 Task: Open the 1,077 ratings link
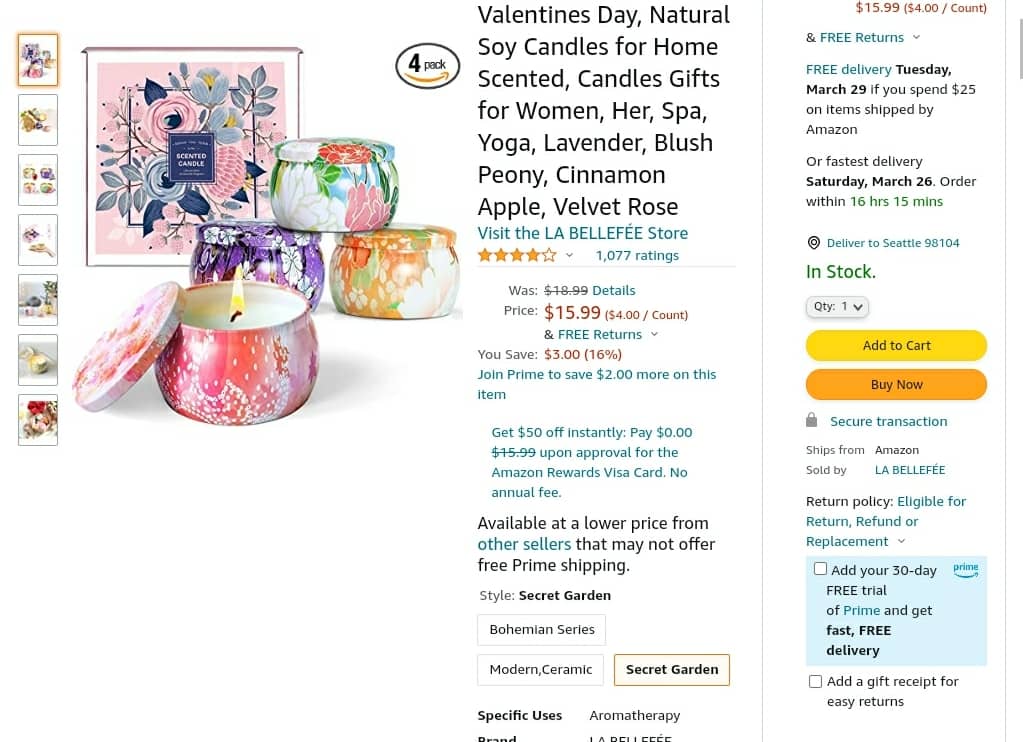(637, 255)
